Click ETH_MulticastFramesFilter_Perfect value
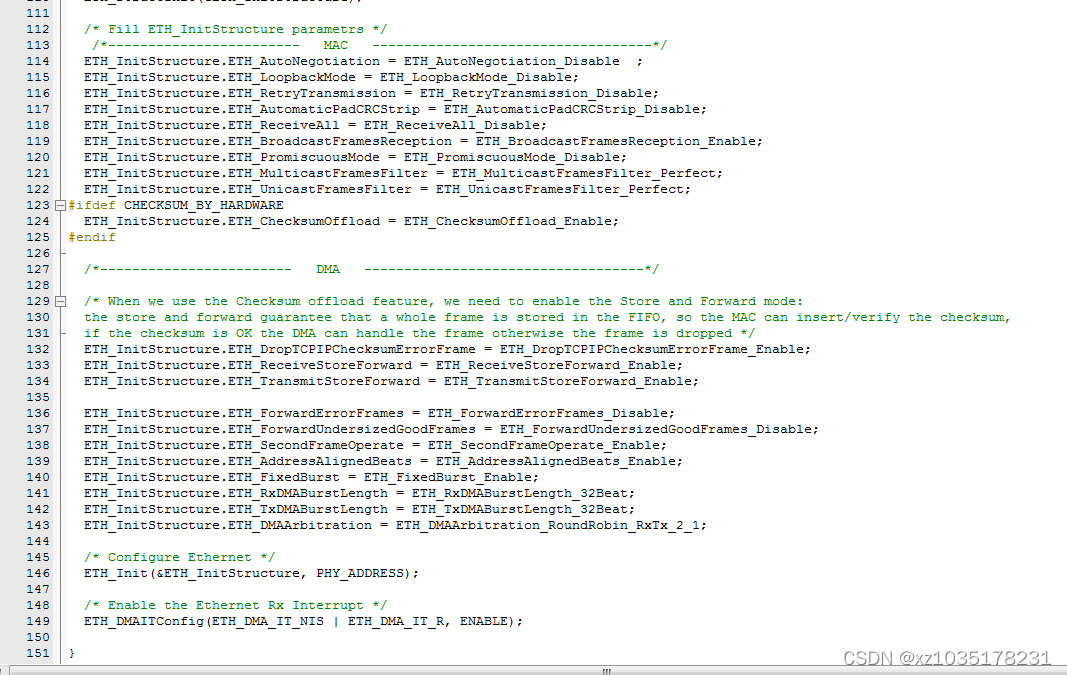1067x675 pixels. (585, 174)
